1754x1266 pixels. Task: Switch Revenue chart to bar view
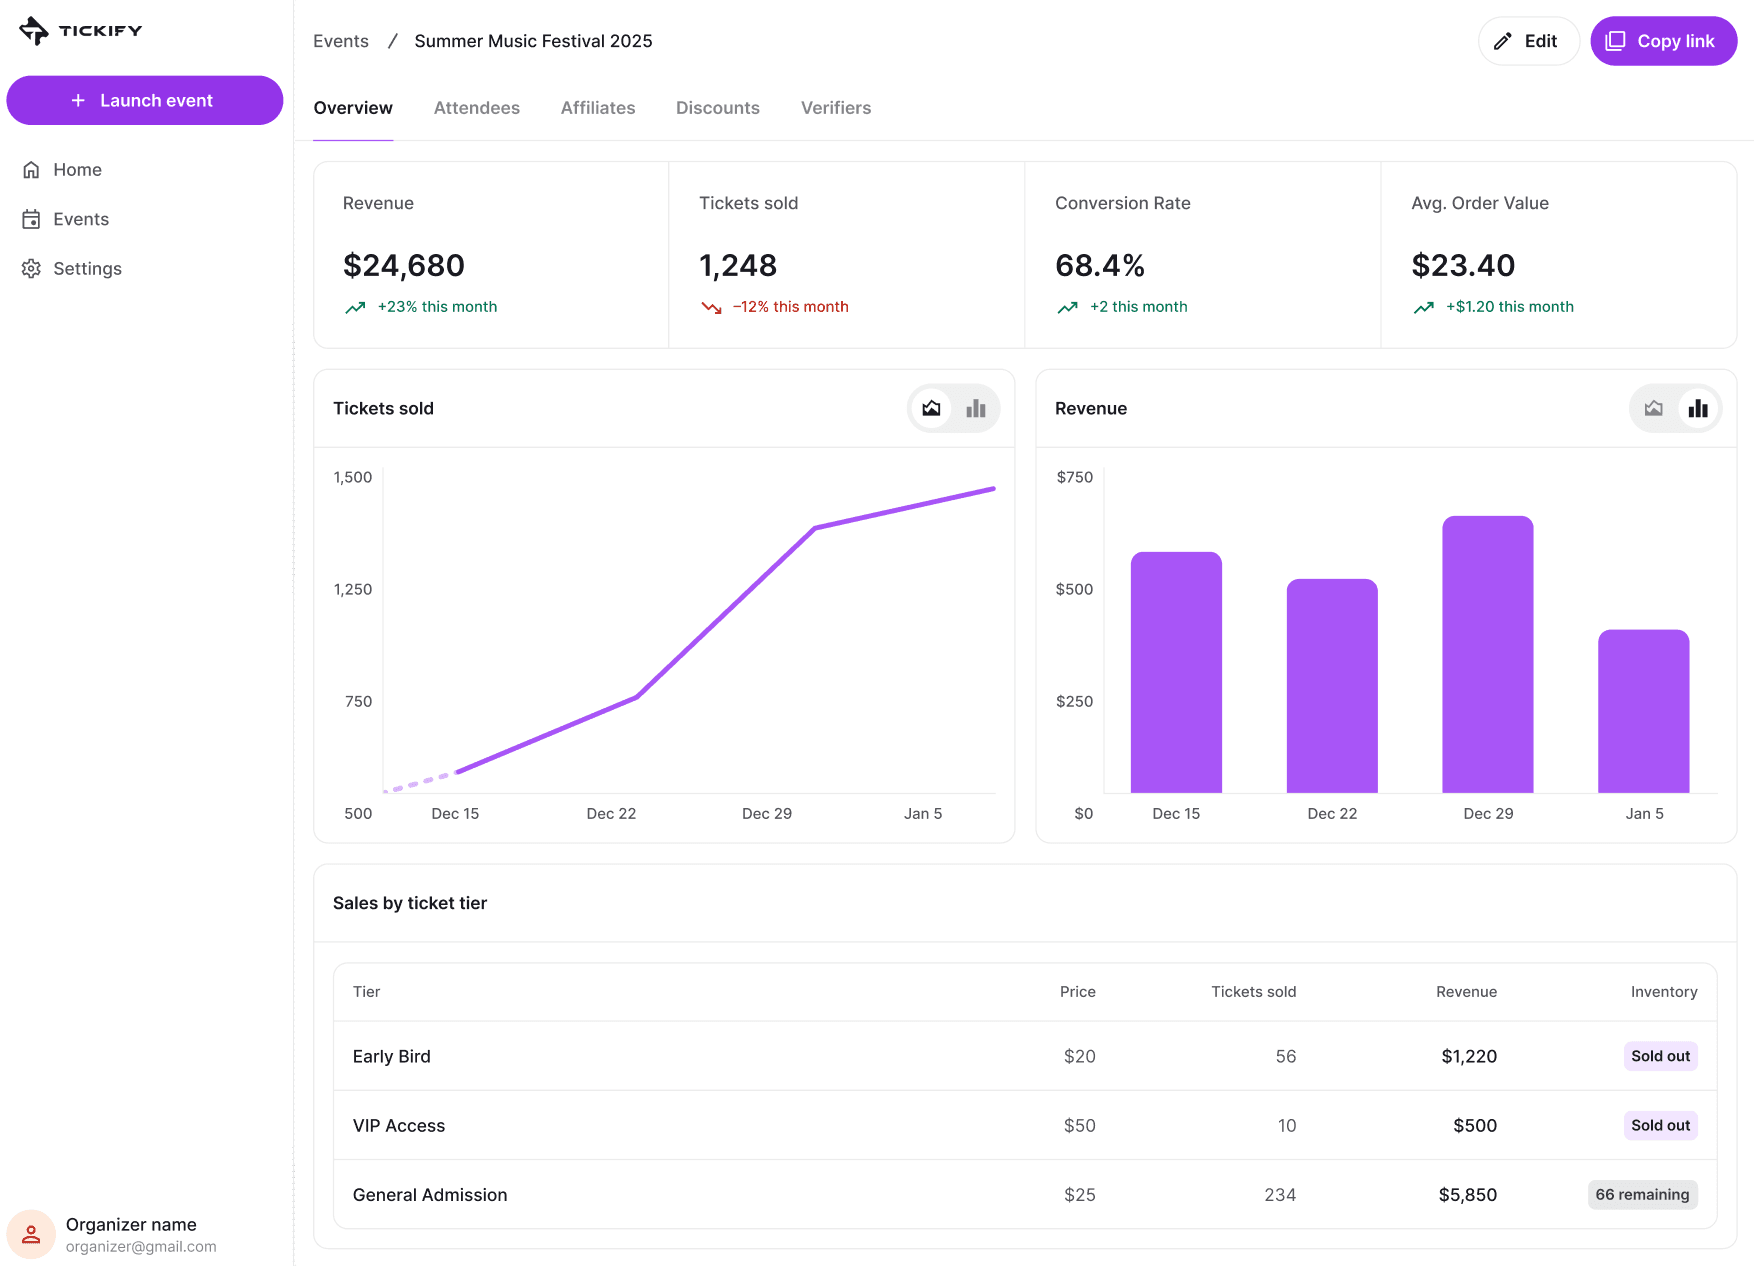(x=1698, y=408)
